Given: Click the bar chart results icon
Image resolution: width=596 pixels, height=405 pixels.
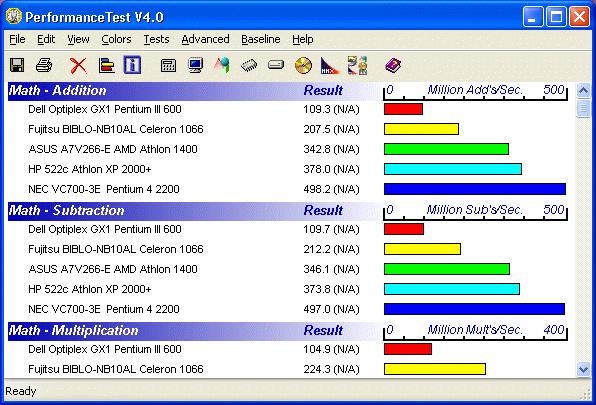Looking at the screenshot, I should point(106,65).
